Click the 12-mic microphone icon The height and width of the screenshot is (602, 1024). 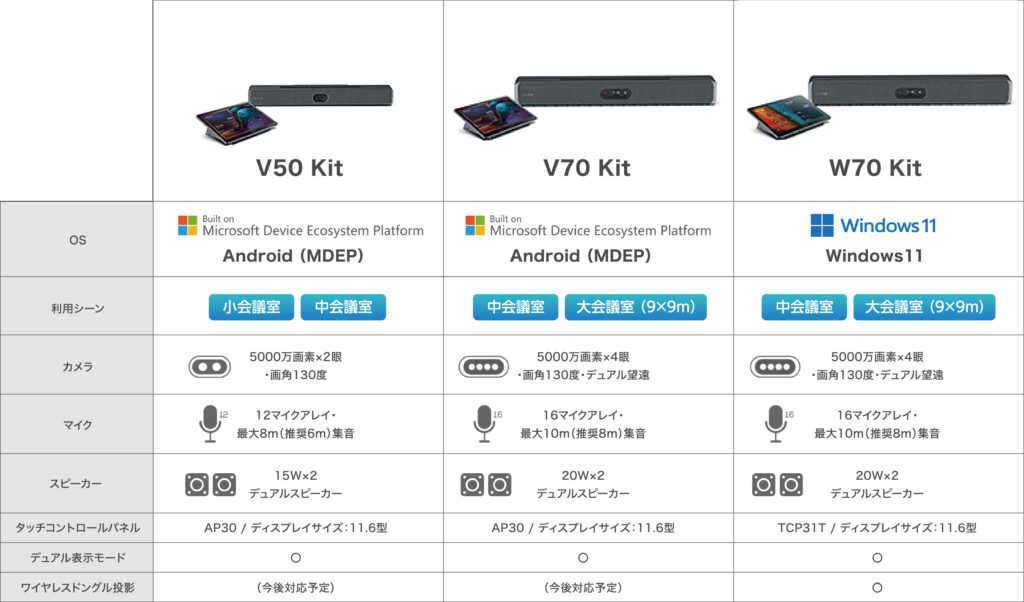210,424
